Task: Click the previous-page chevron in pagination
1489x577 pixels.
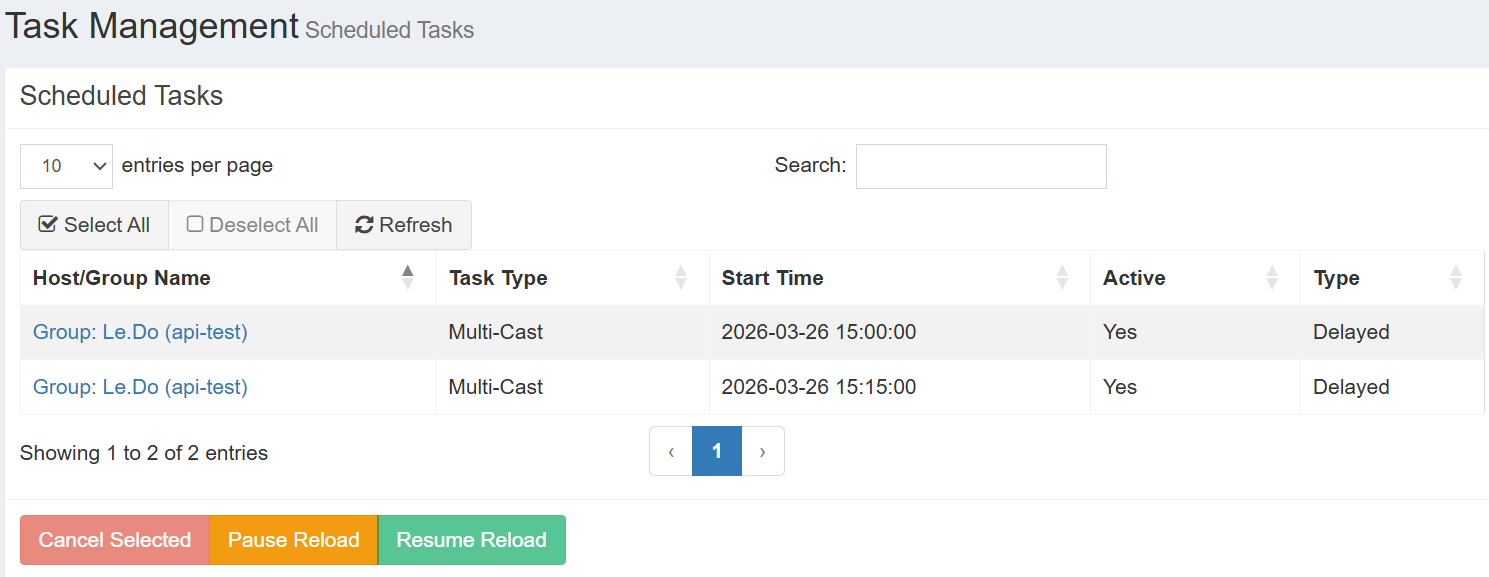Action: (670, 451)
